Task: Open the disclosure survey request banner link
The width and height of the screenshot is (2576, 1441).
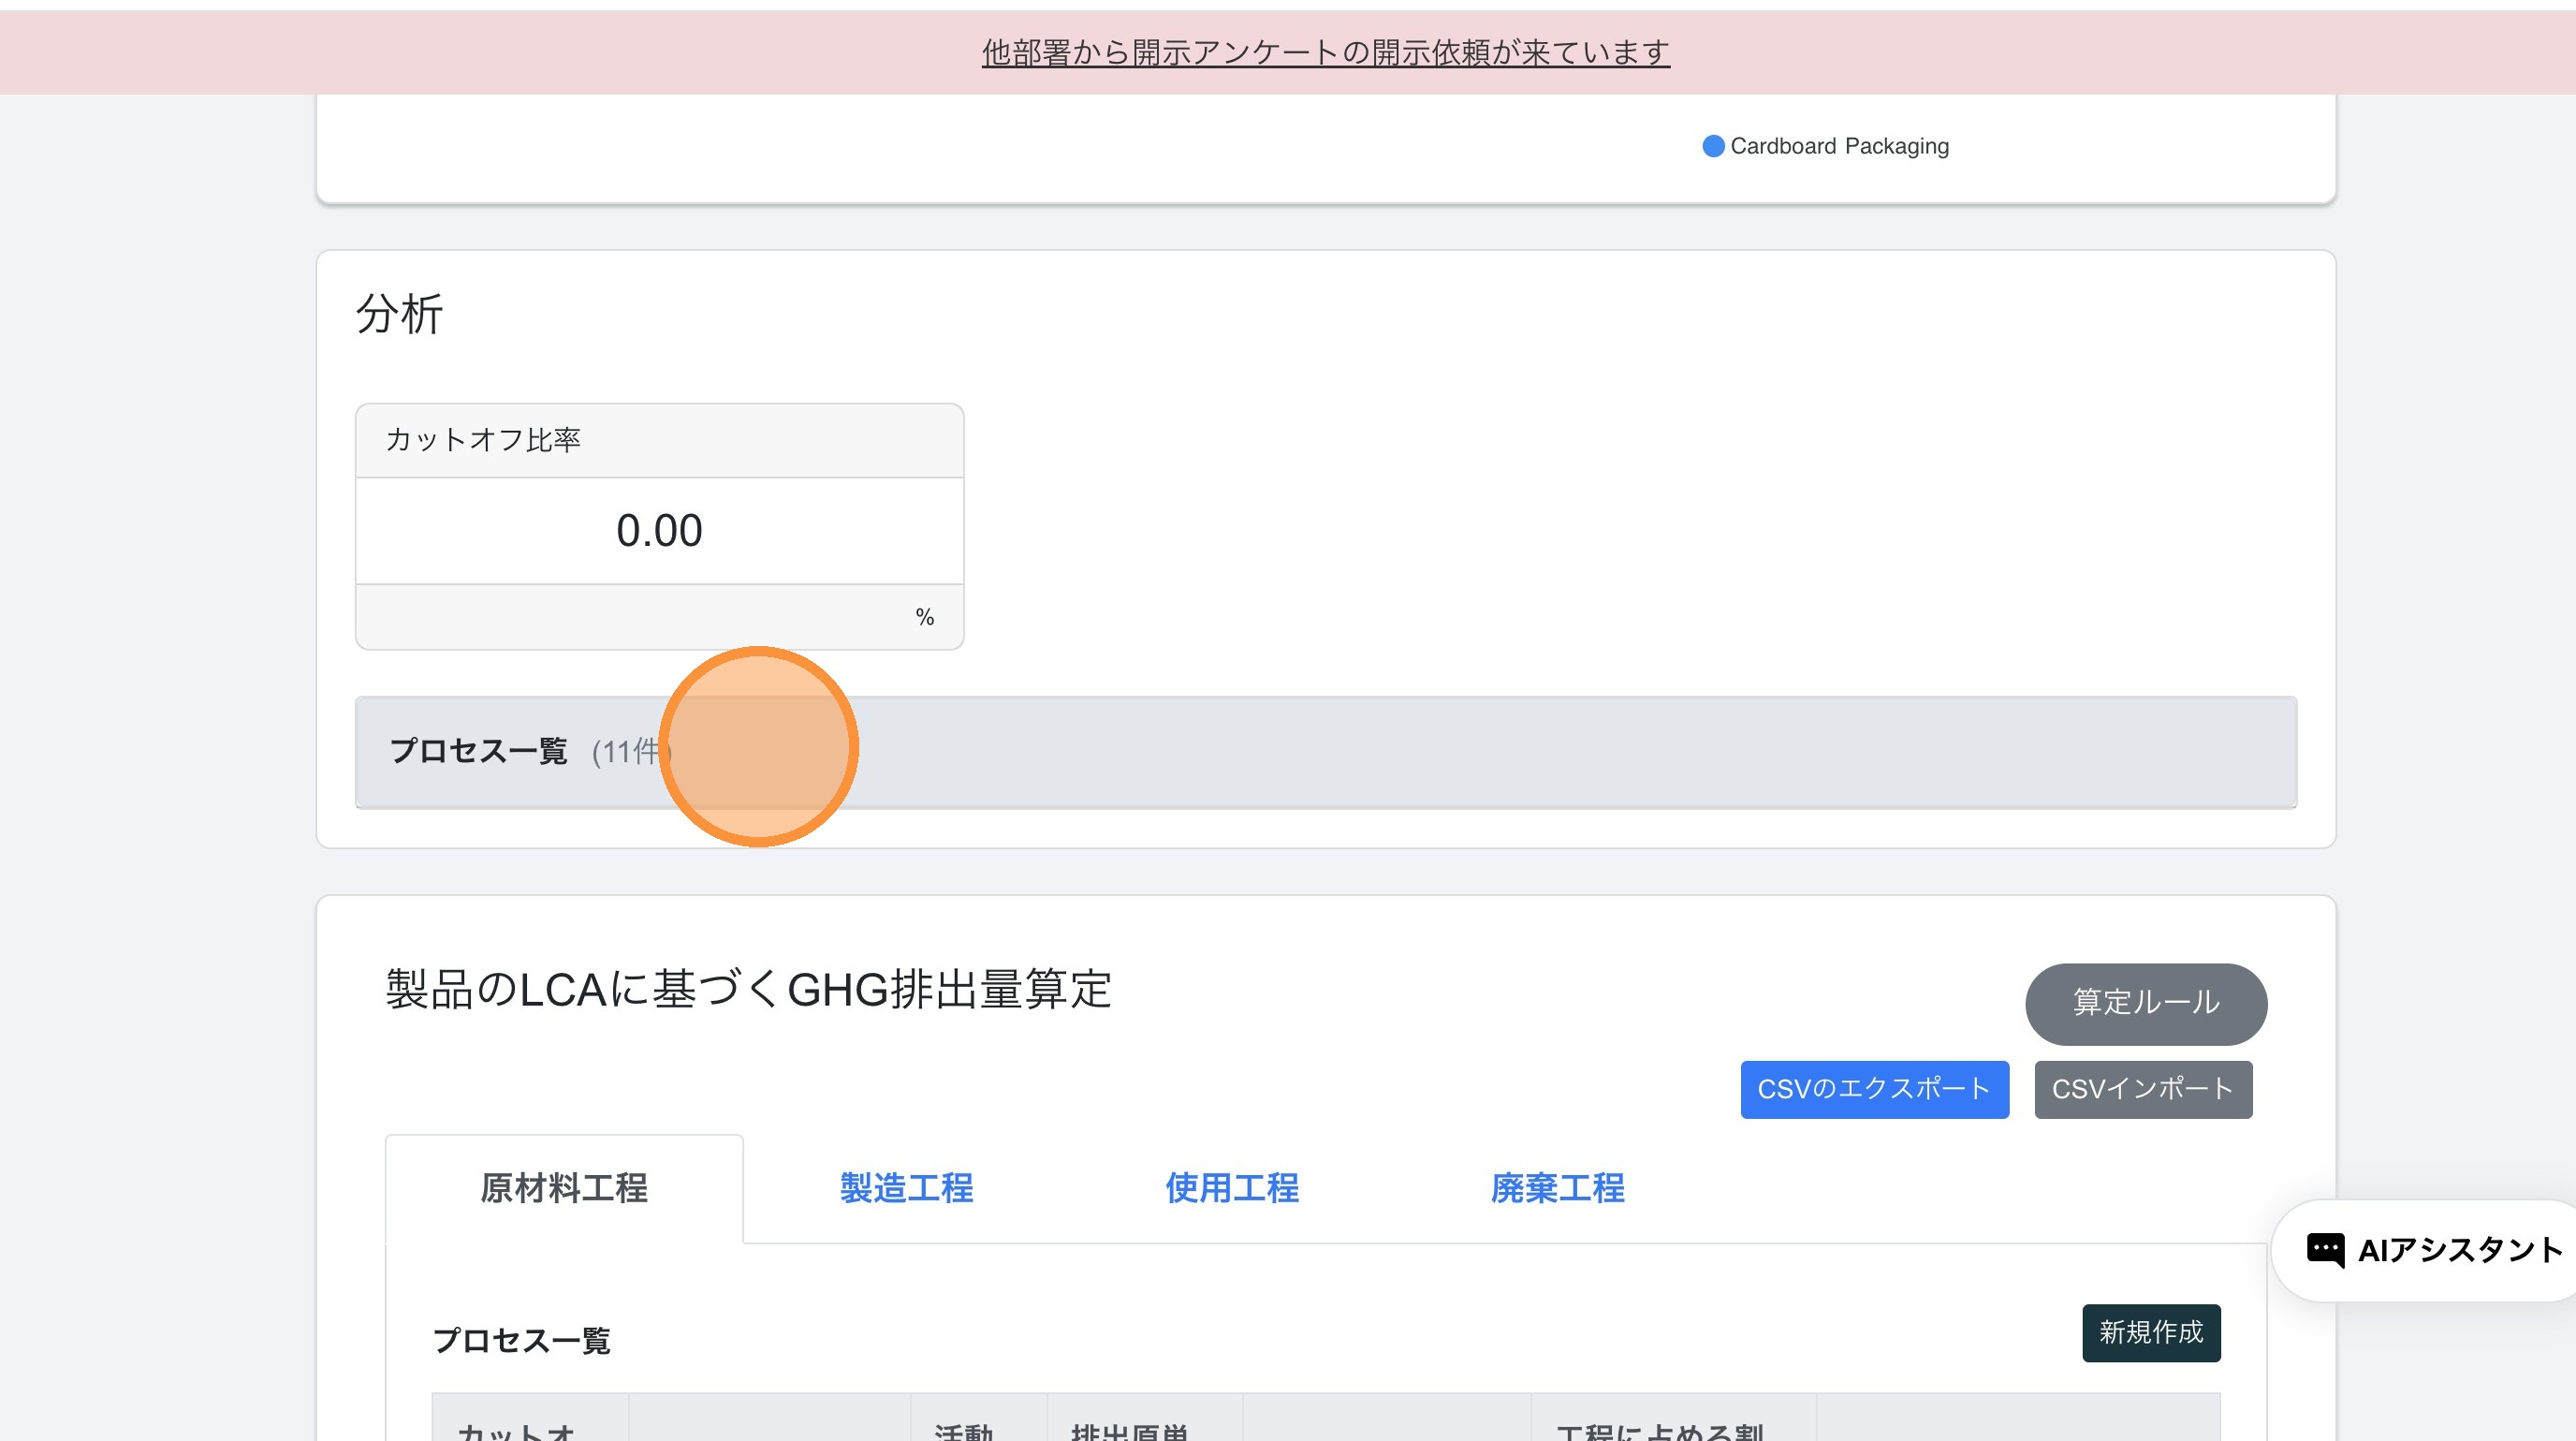Action: pyautogui.click(x=1325, y=52)
